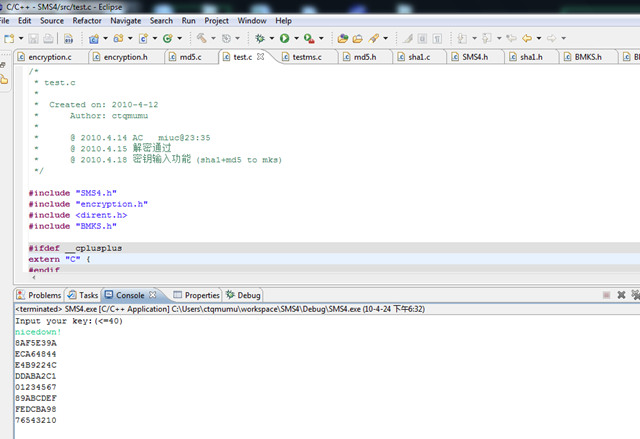Viewport: 640px width, 439px height.
Task: Click the Open Task folder icon
Action: (358, 38)
